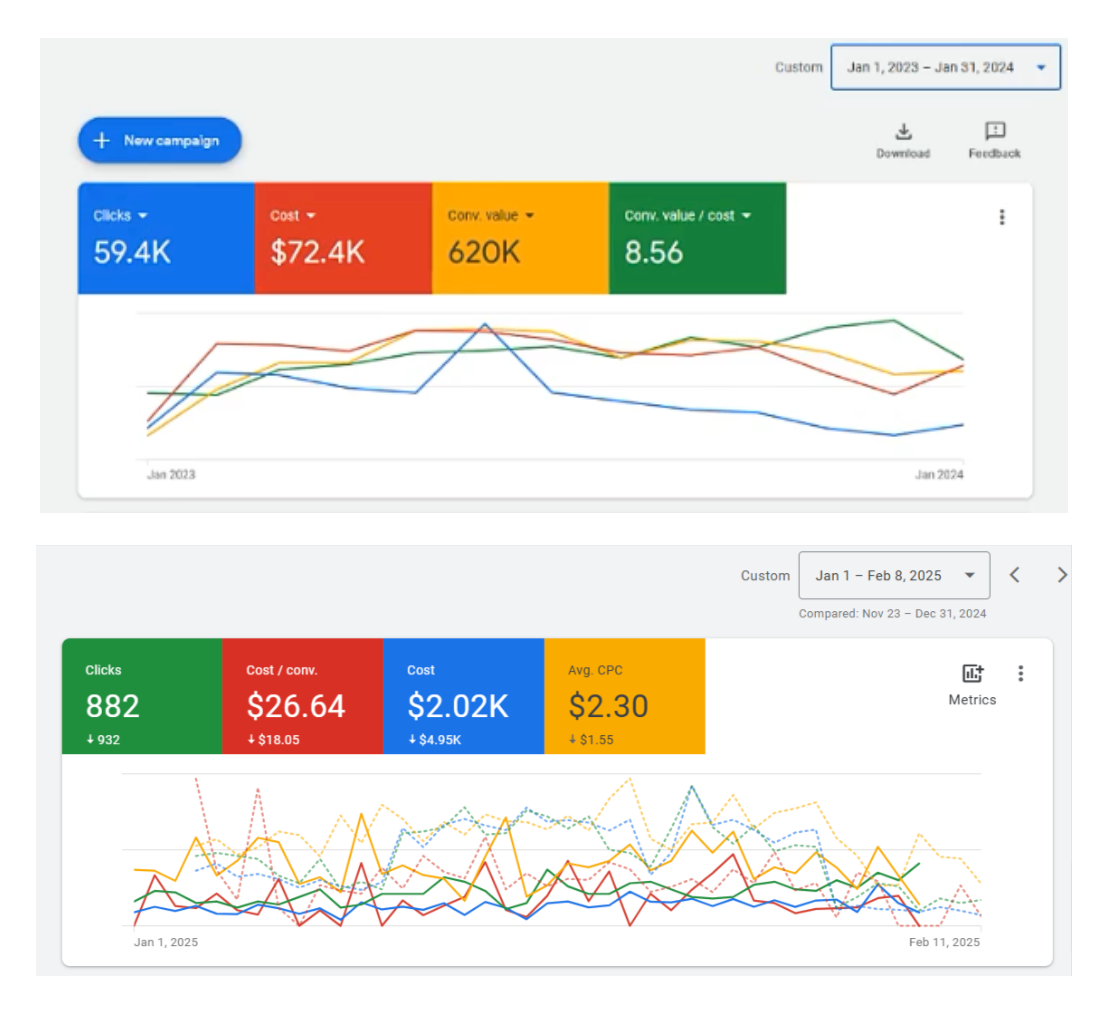
Task: Click the blue peak in the top chart
Action: (x=485, y=324)
